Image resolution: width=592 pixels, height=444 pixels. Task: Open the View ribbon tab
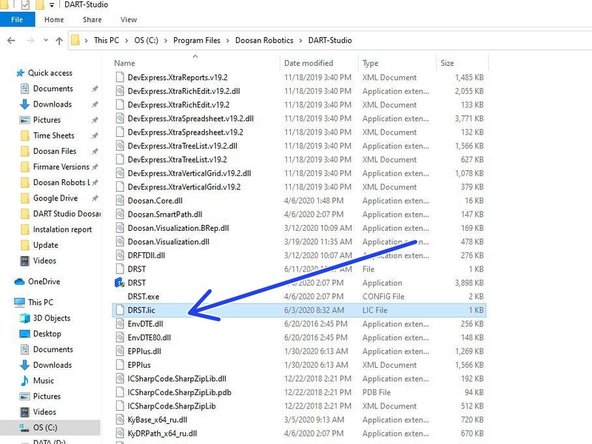tap(128, 20)
